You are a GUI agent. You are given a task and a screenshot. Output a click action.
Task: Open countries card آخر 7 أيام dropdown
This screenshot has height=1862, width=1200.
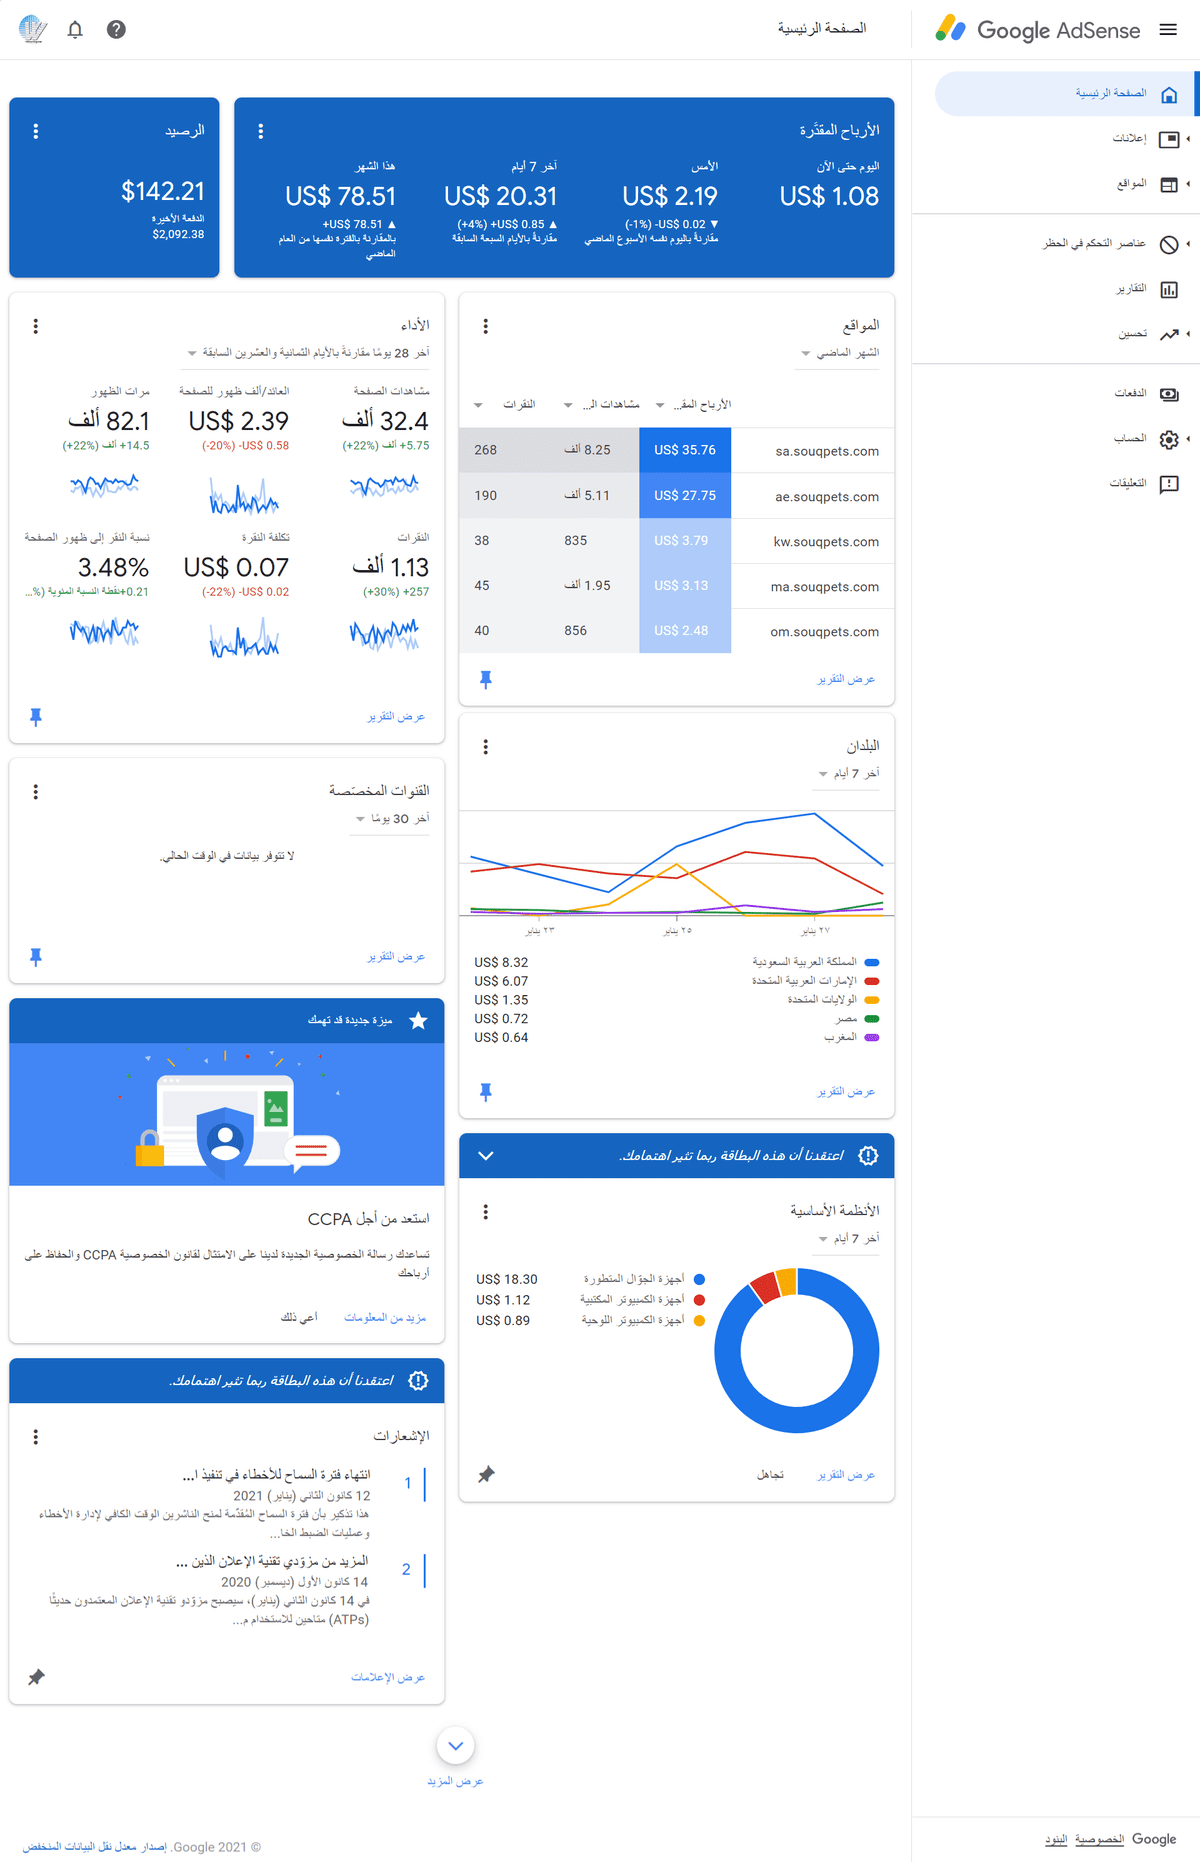[848, 774]
